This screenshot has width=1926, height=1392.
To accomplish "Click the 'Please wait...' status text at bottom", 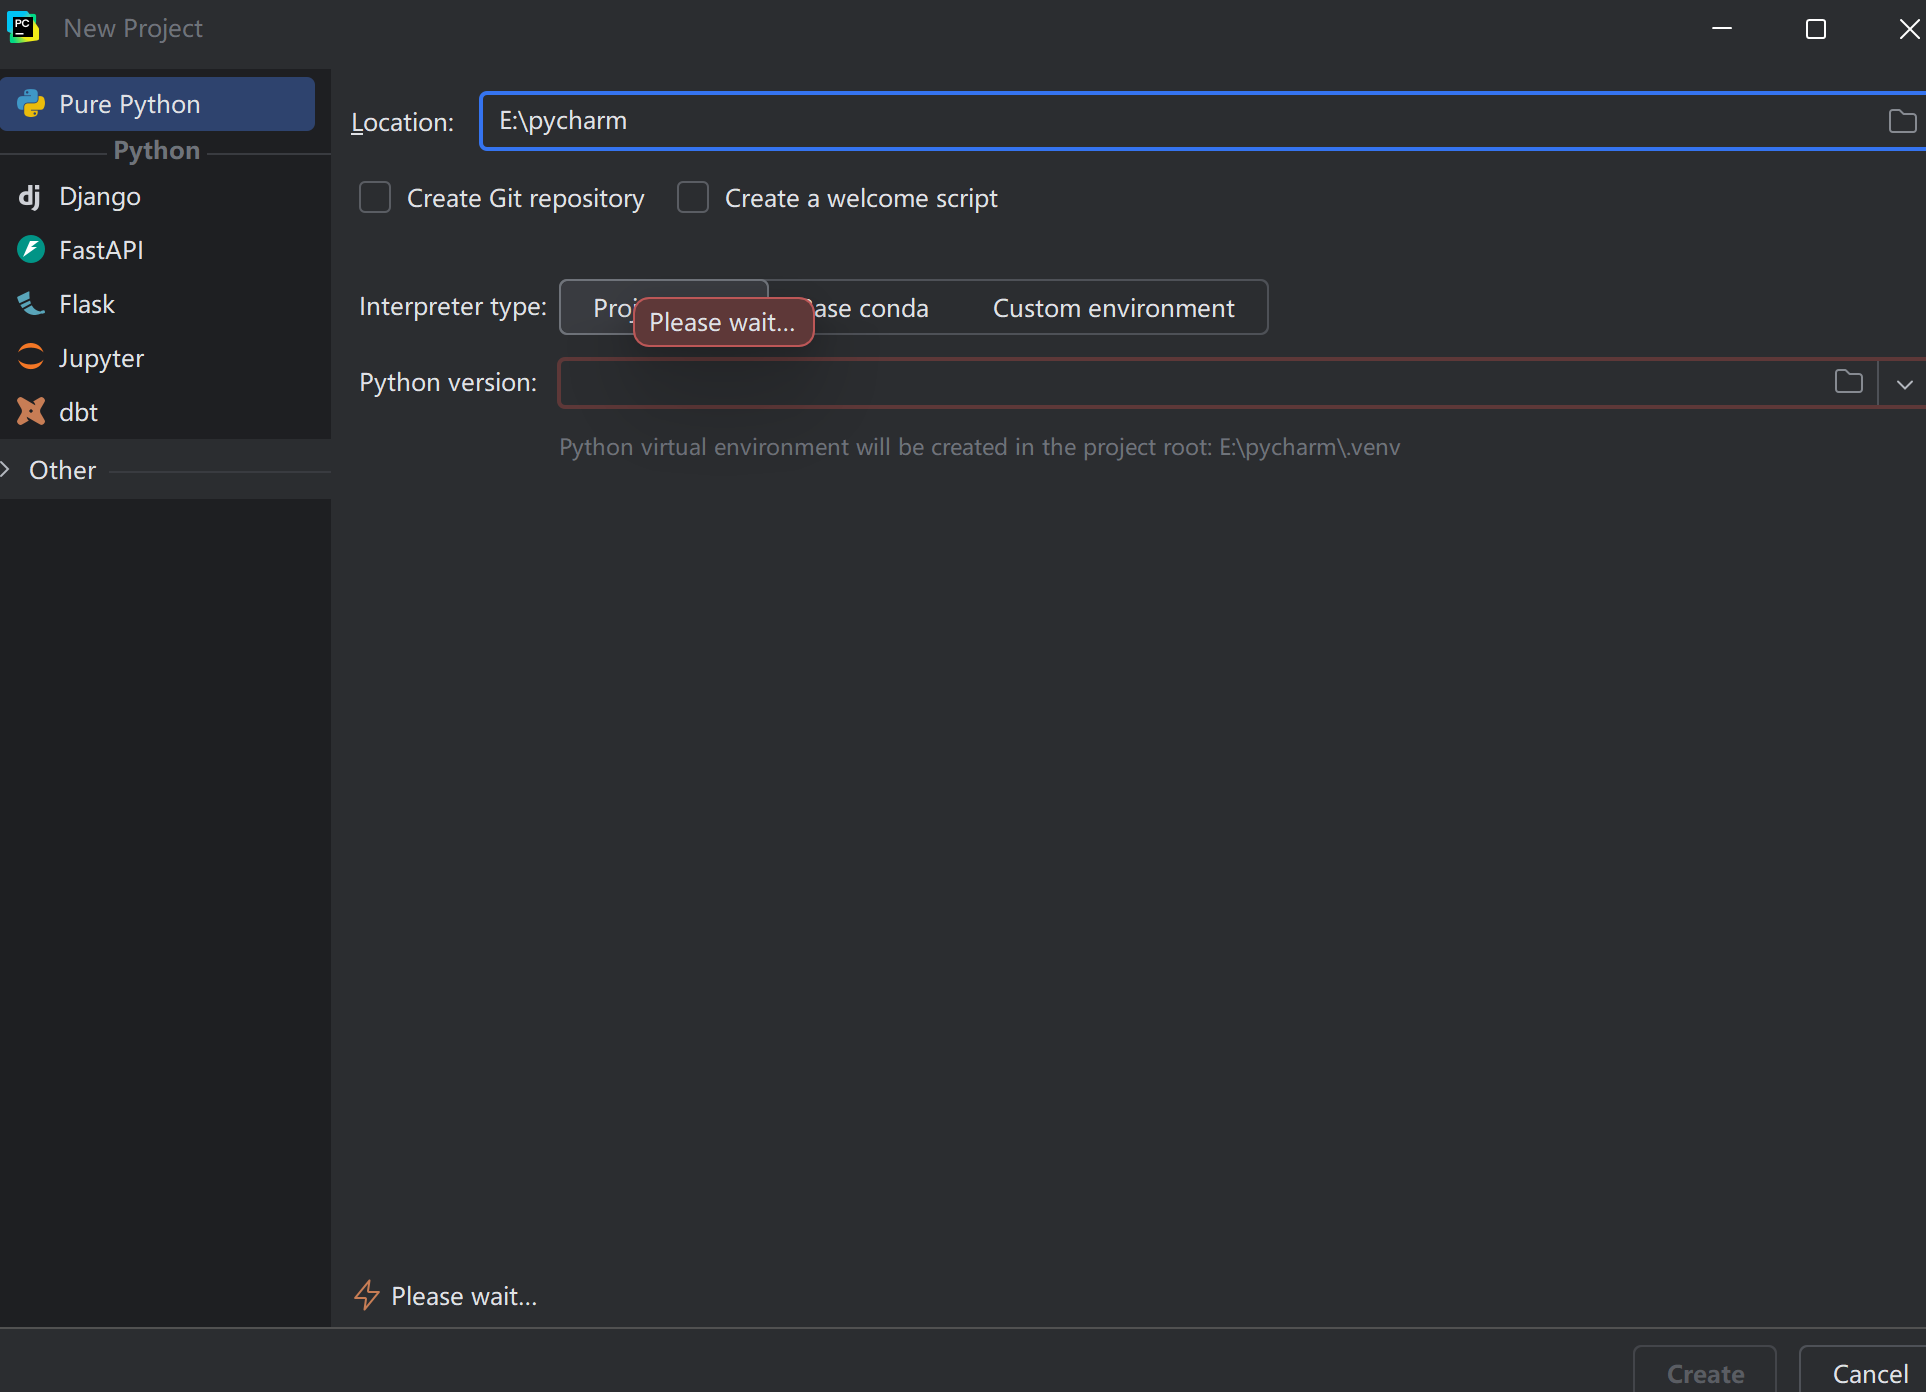I will [x=464, y=1296].
